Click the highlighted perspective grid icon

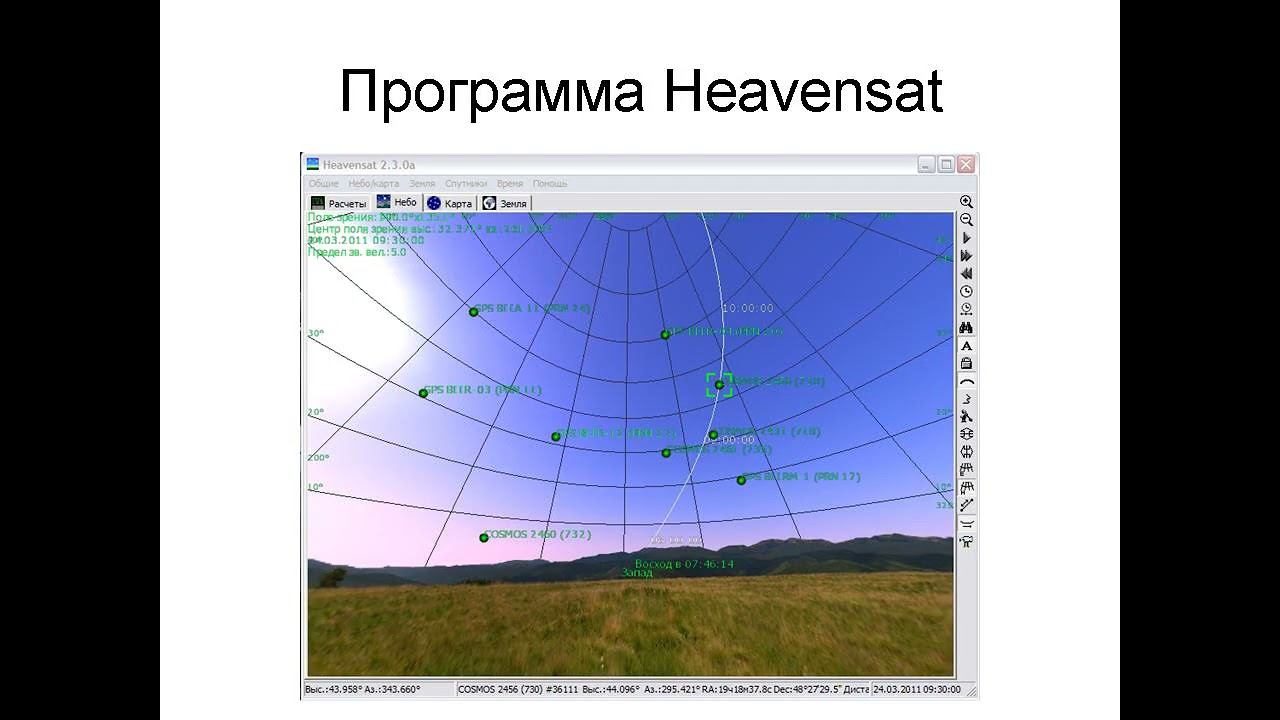pyautogui.click(x=966, y=487)
